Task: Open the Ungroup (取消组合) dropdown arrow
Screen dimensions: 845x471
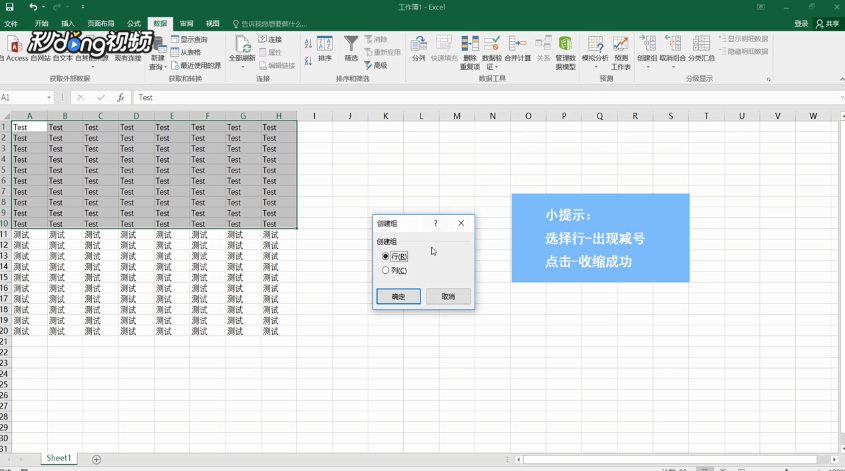Action: pos(673,66)
